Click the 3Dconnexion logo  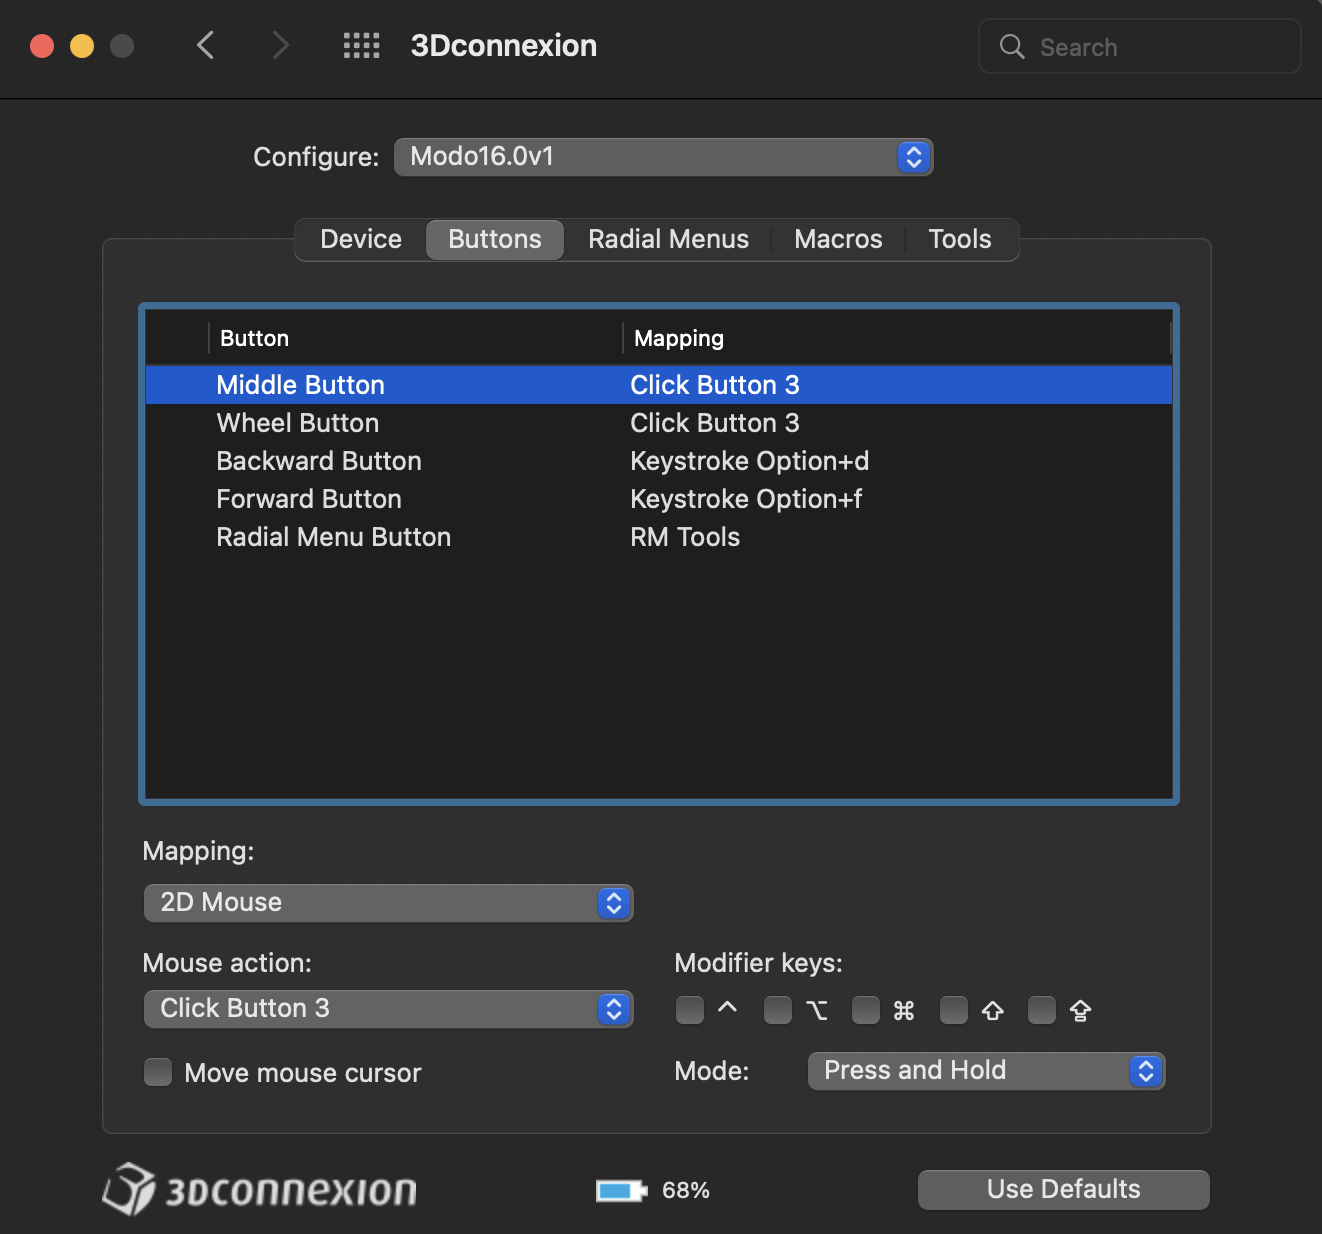(260, 1189)
